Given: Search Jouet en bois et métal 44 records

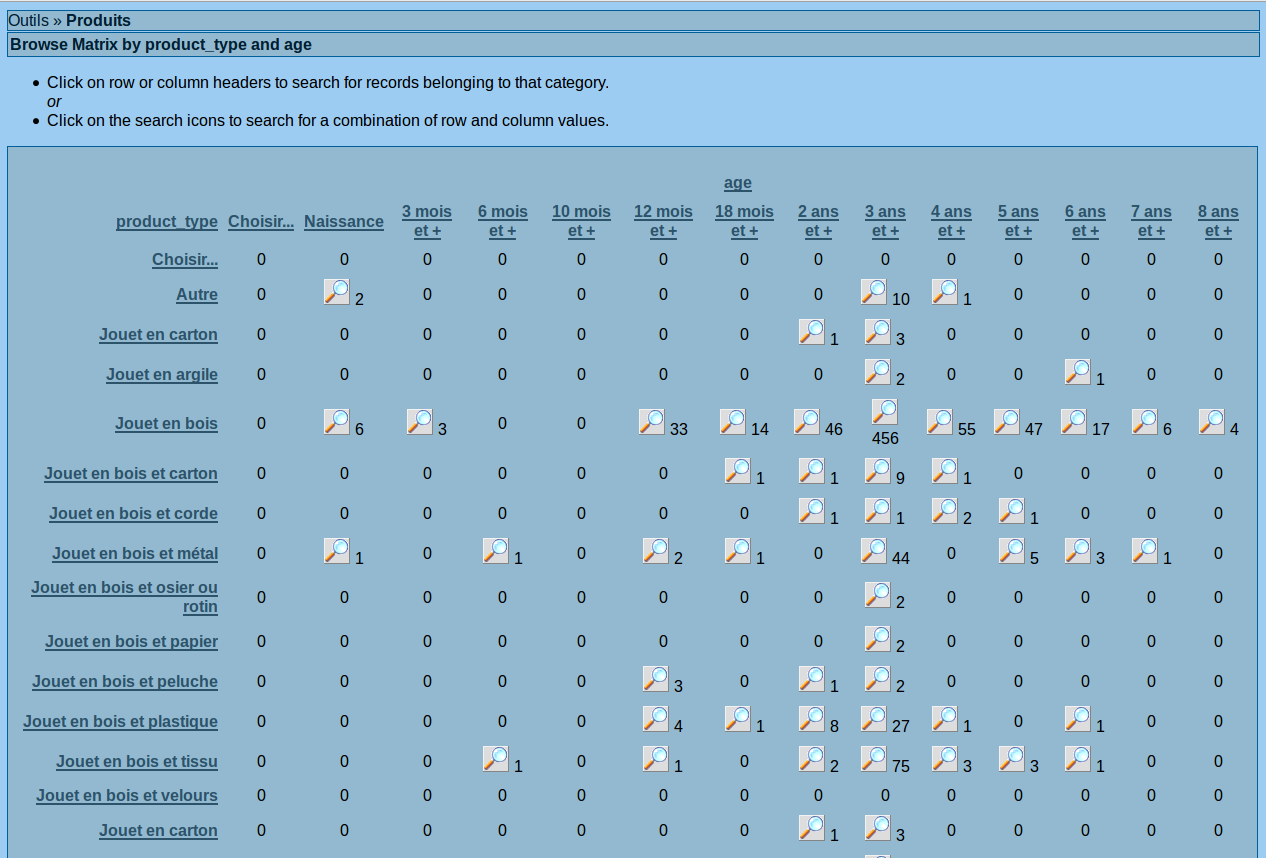Looking at the screenshot, I should (873, 551).
